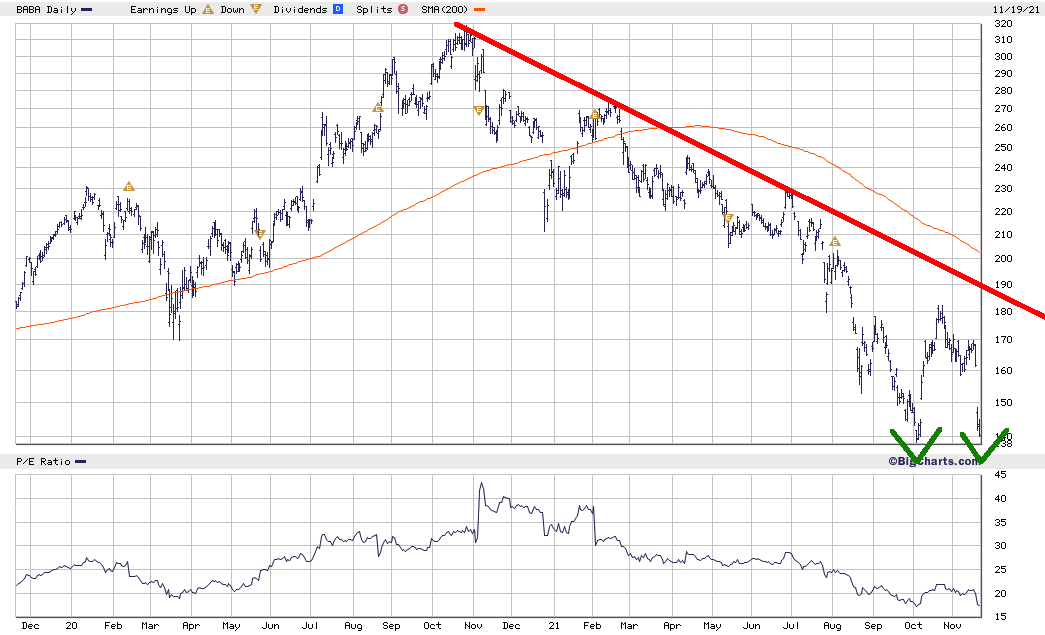Click the 35 label on P/E axis
Screen dimensions: 1045x635
(x=1000, y=523)
